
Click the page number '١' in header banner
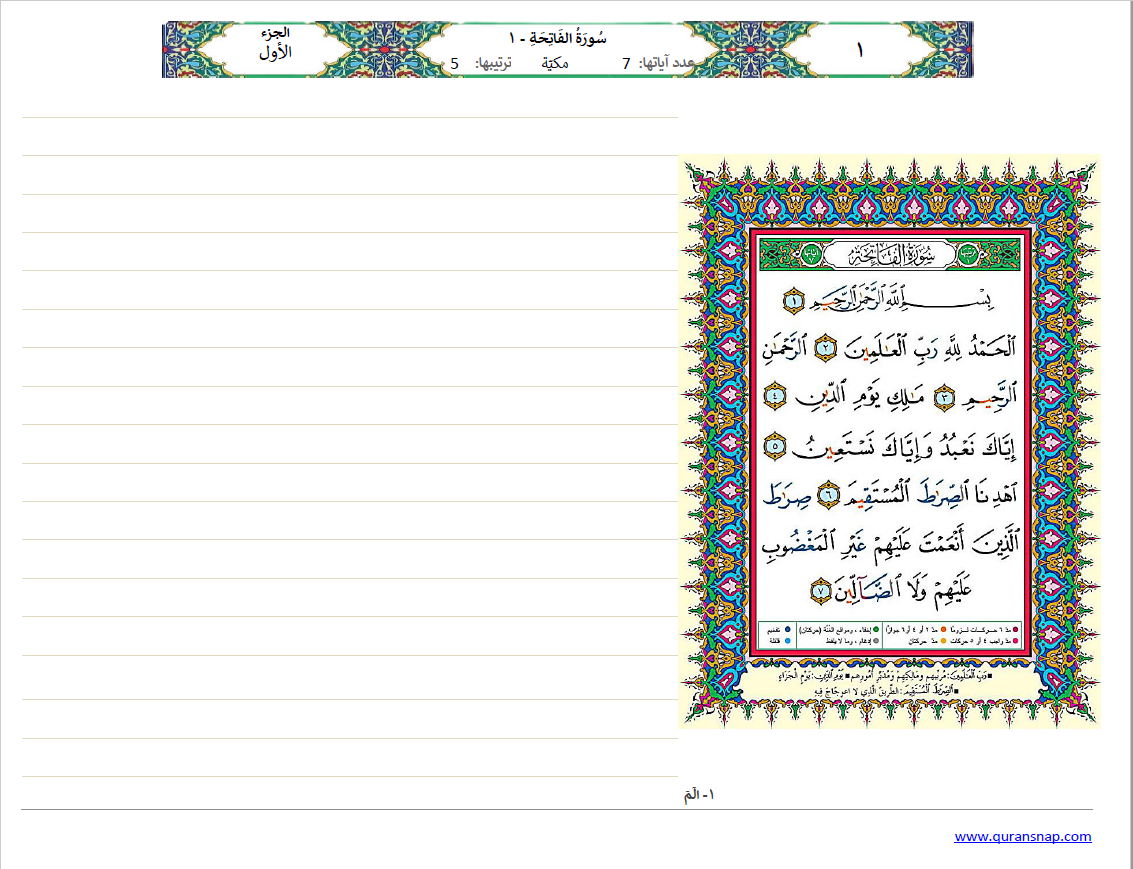[861, 50]
